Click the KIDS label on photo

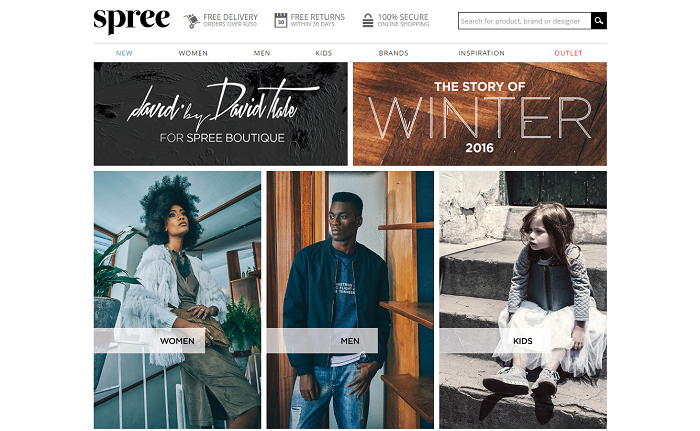tap(523, 341)
